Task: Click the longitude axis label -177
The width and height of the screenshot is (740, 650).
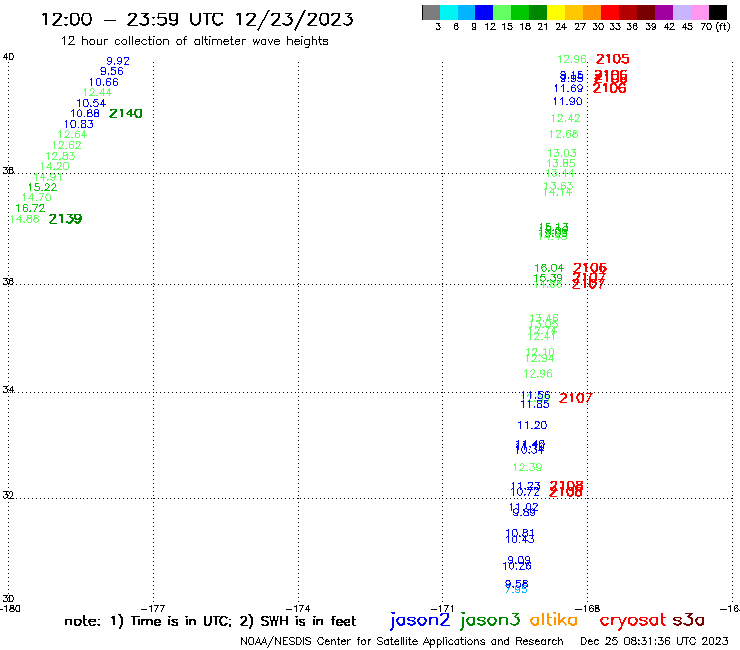Action: (x=153, y=608)
